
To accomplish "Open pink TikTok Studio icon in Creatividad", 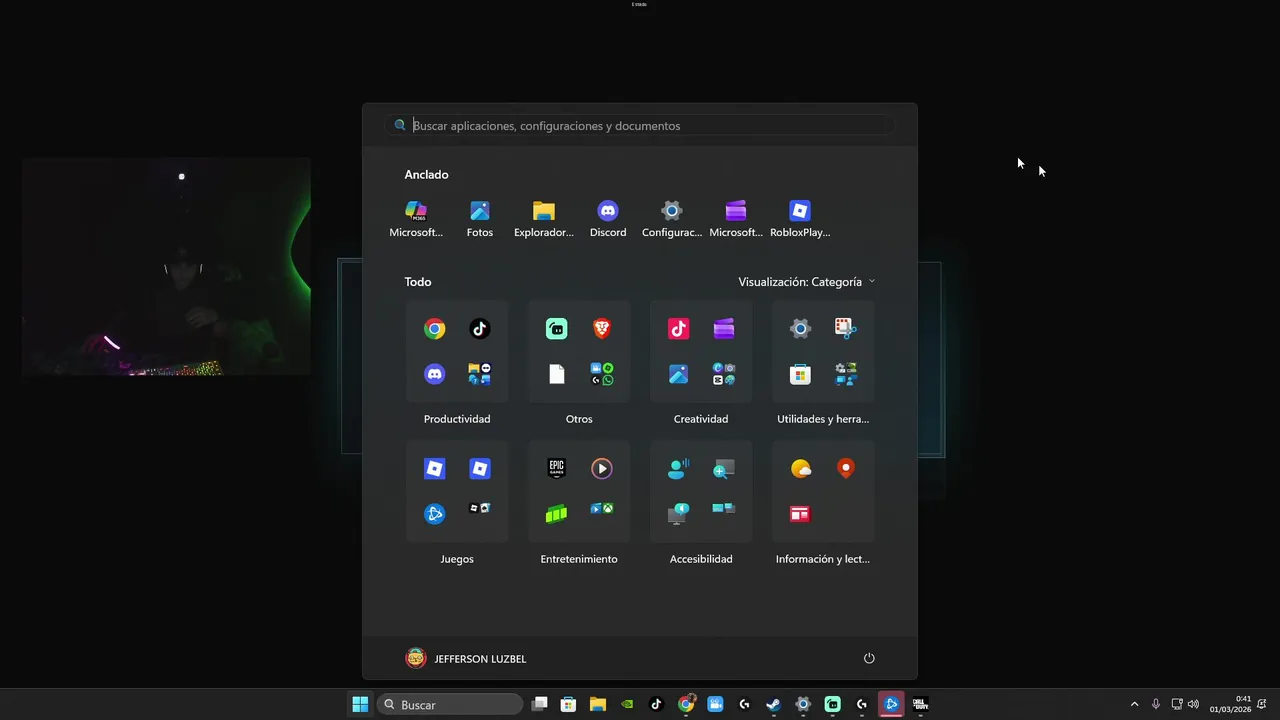I will pyautogui.click(x=679, y=329).
